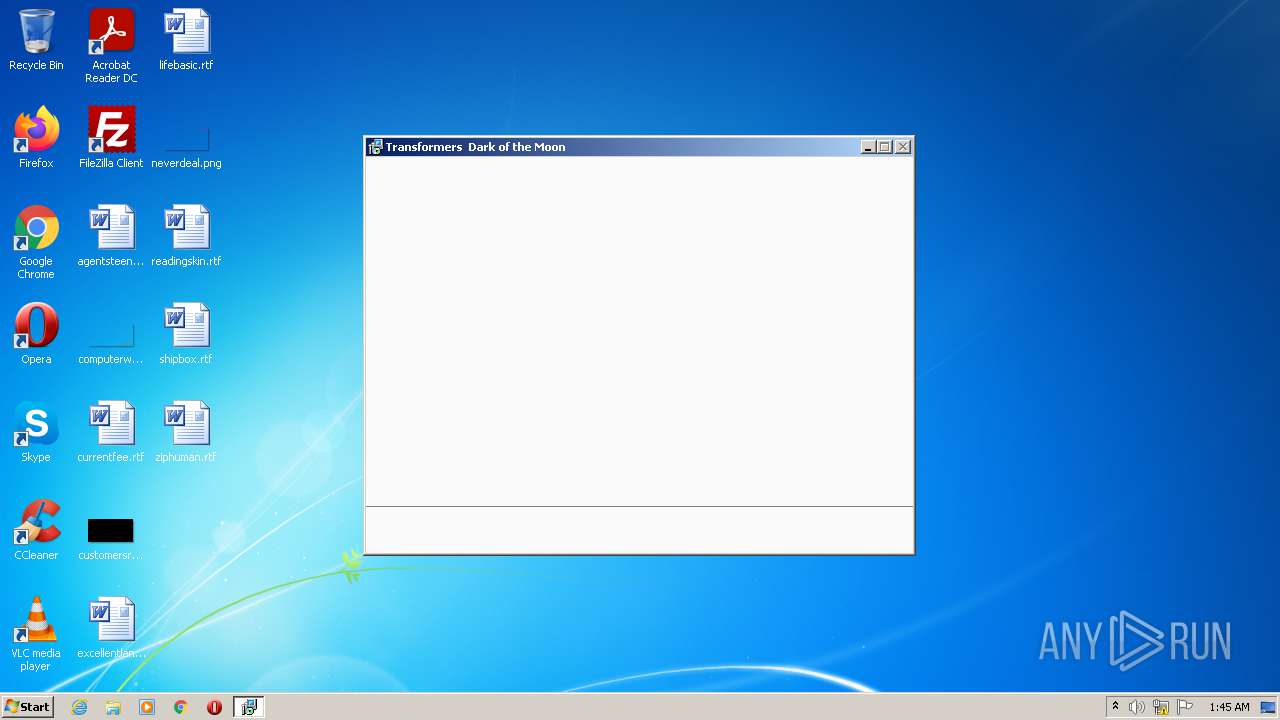Show hidden system tray icons

(x=1115, y=707)
